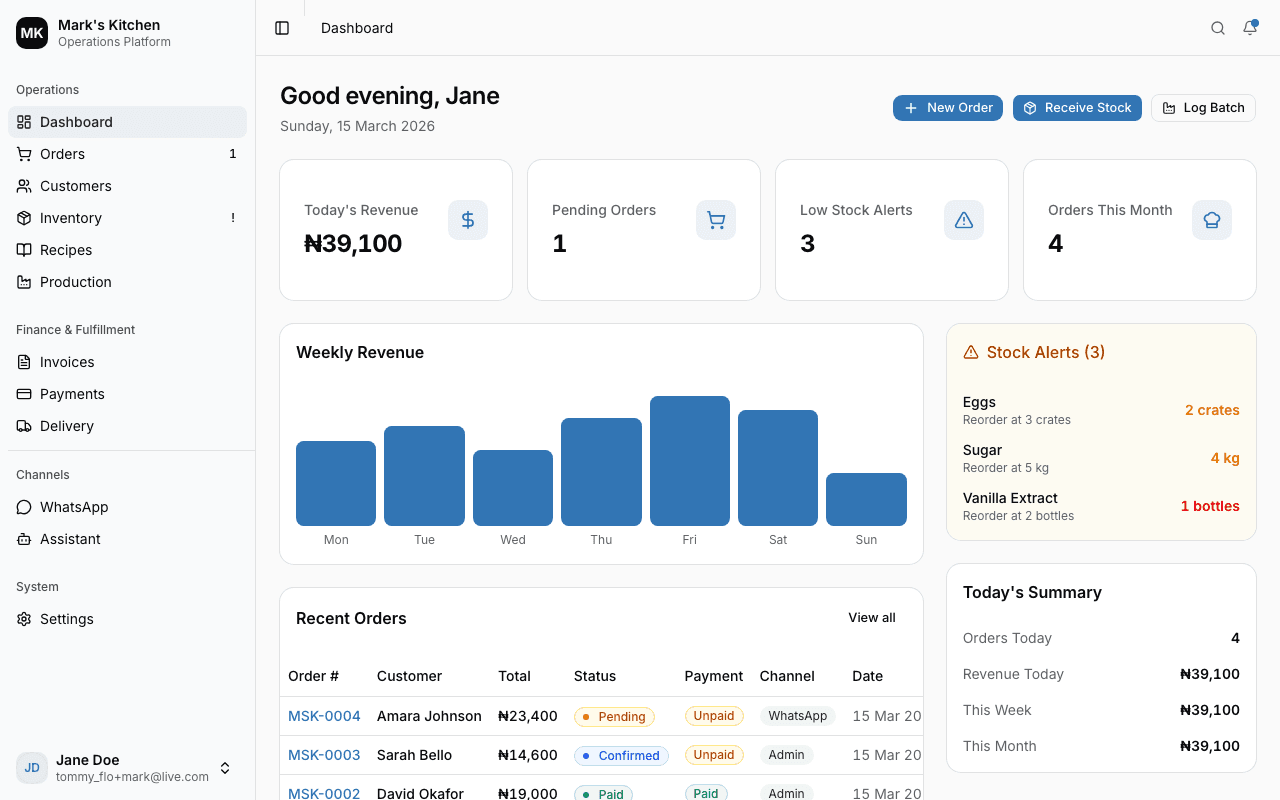
Task: Open the notifications bell
Action: click(x=1249, y=28)
